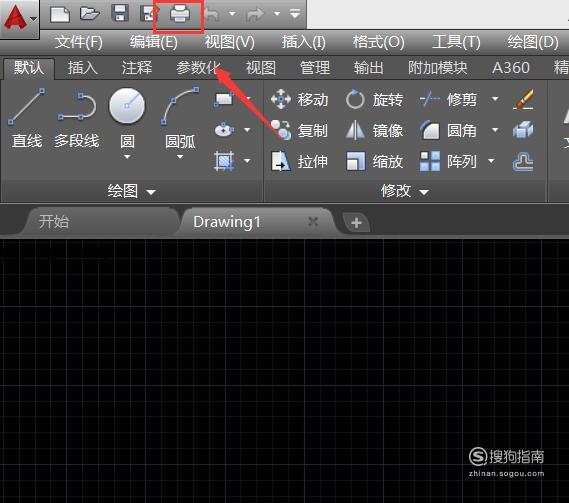The height and width of the screenshot is (503, 569).
Task: Switch to the 附加模块 ribbon tab
Action: 437,68
